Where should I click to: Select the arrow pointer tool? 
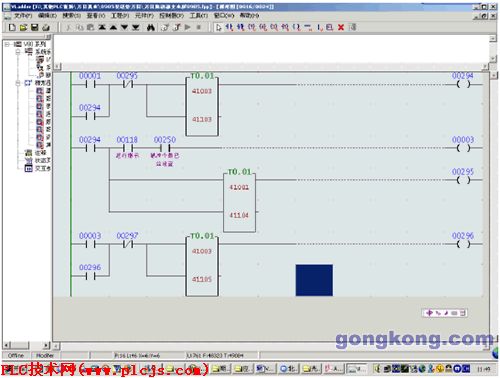[219, 27]
